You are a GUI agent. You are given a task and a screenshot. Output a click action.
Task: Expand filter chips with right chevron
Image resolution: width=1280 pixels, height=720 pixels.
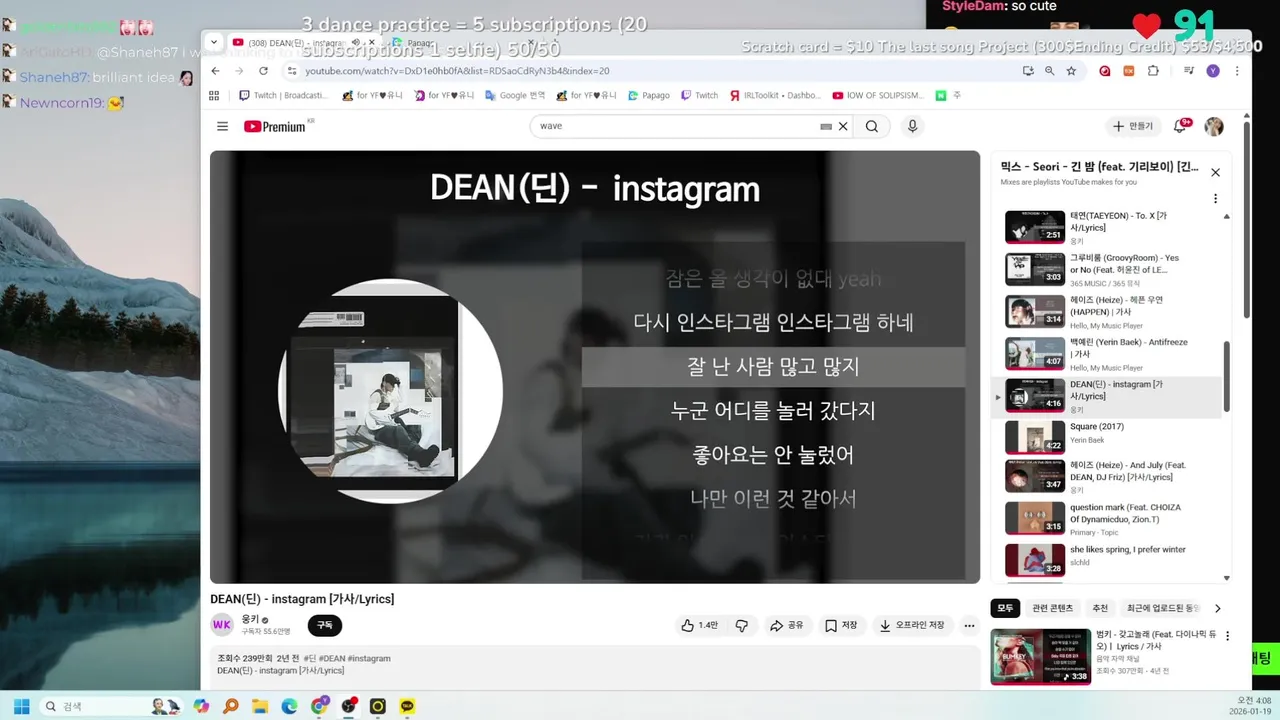(x=1217, y=608)
